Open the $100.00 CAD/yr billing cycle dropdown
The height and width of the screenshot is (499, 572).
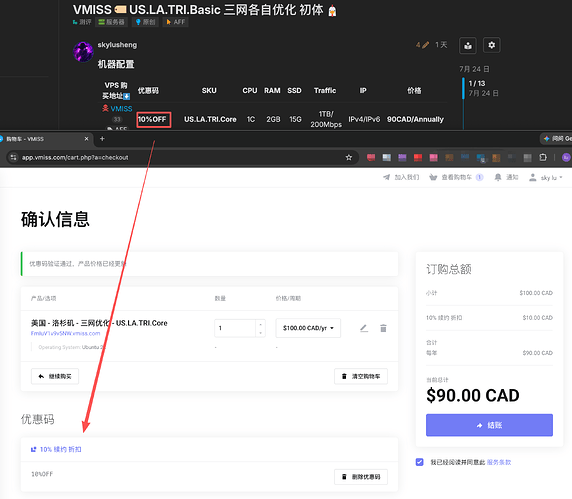point(308,328)
